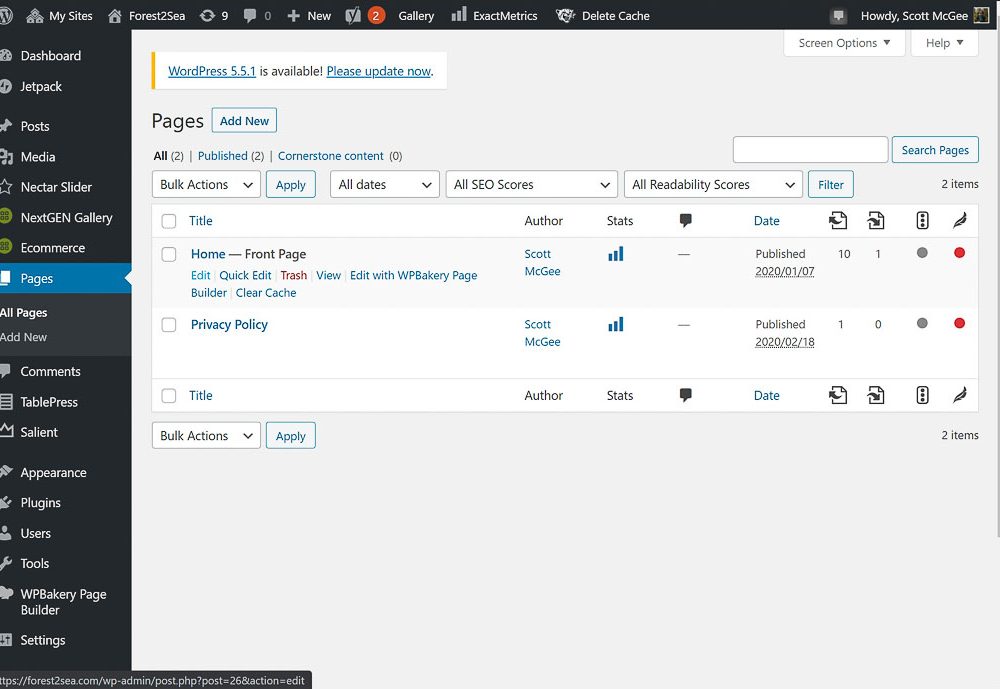This screenshot has width=1000, height=689.
Task: Click the comments column header bubble icon
Action: point(685,221)
